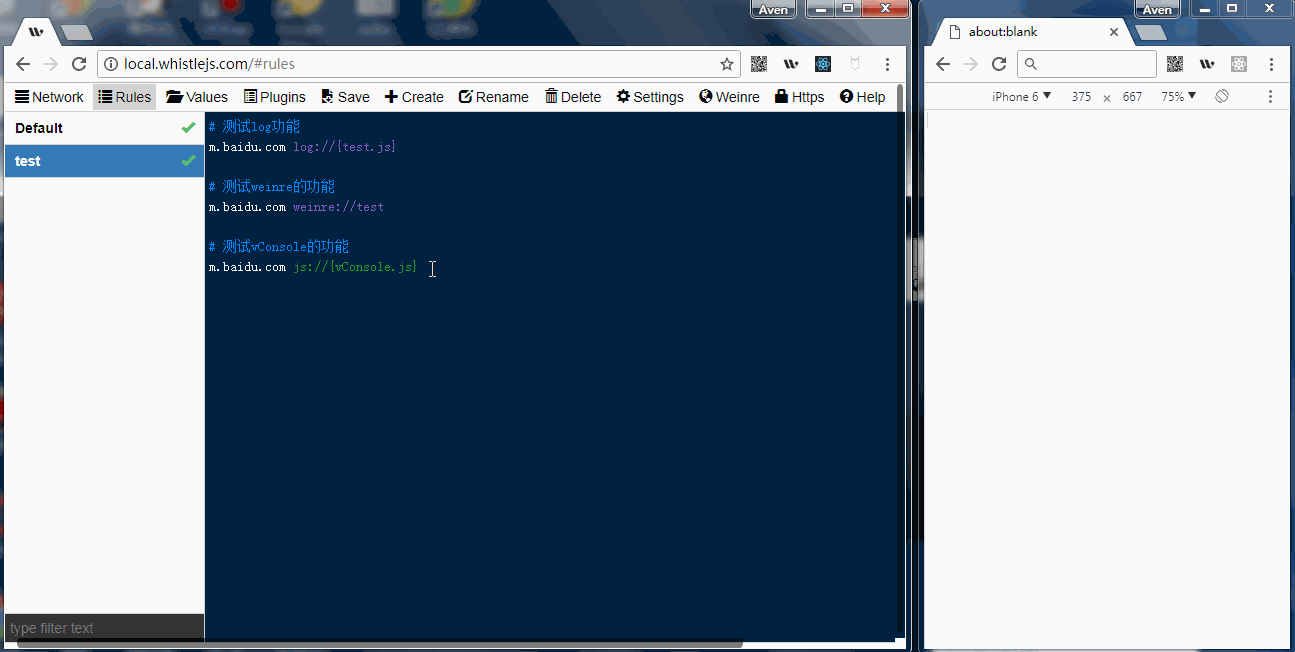The width and height of the screenshot is (1295, 652).
Task: Bookmark the page with the star icon
Action: pos(727,64)
